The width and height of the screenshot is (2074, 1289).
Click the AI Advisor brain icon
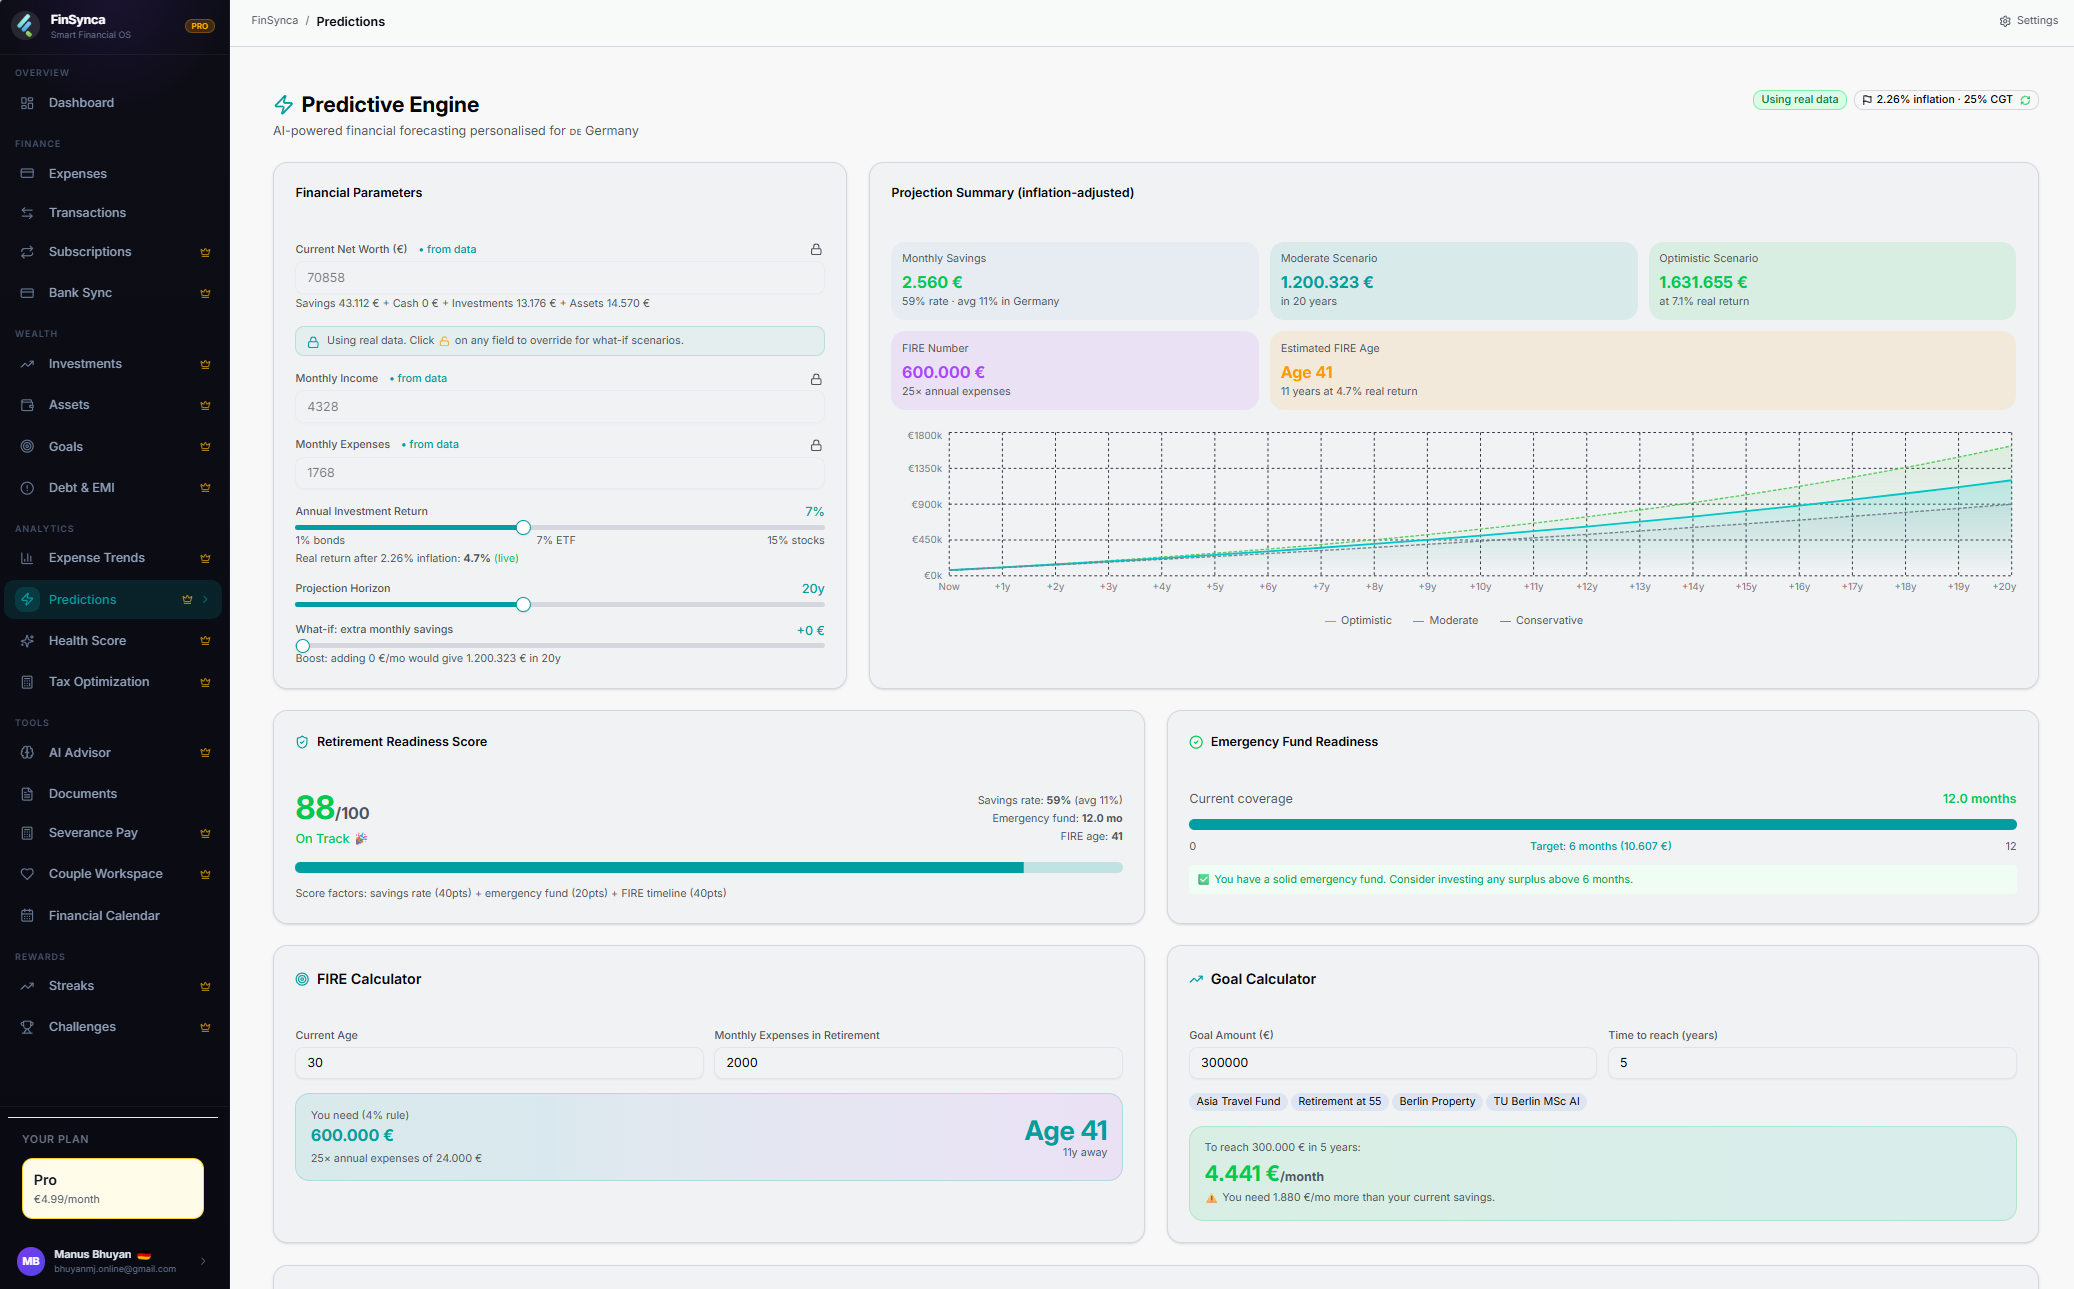[27, 753]
